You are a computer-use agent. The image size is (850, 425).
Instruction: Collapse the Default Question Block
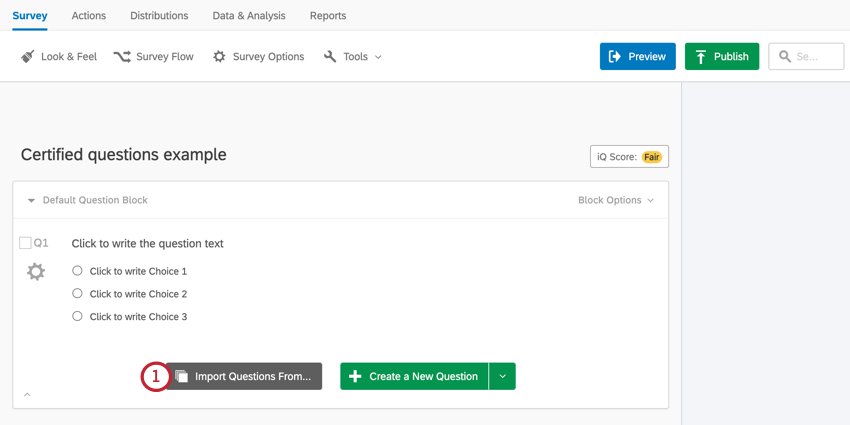31,201
